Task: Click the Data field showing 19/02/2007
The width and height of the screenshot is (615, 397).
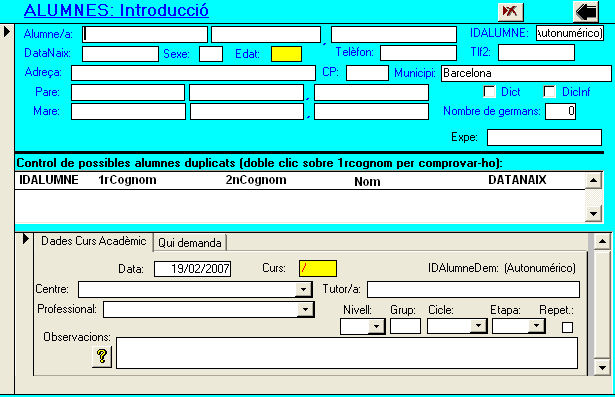Action: tap(193, 269)
